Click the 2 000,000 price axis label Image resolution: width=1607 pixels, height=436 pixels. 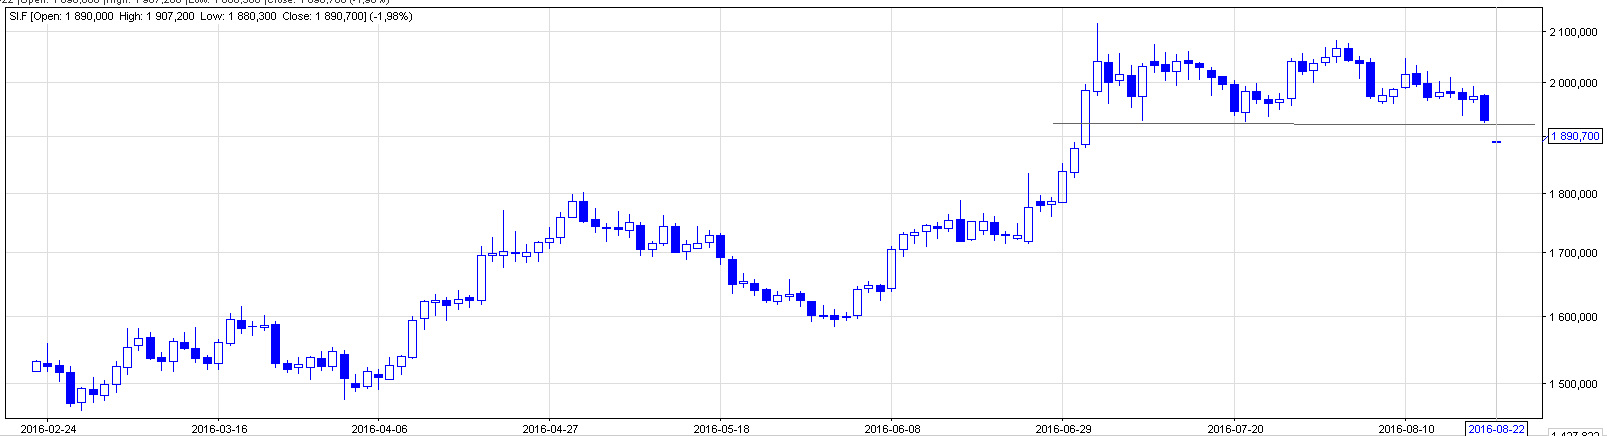coord(1573,83)
